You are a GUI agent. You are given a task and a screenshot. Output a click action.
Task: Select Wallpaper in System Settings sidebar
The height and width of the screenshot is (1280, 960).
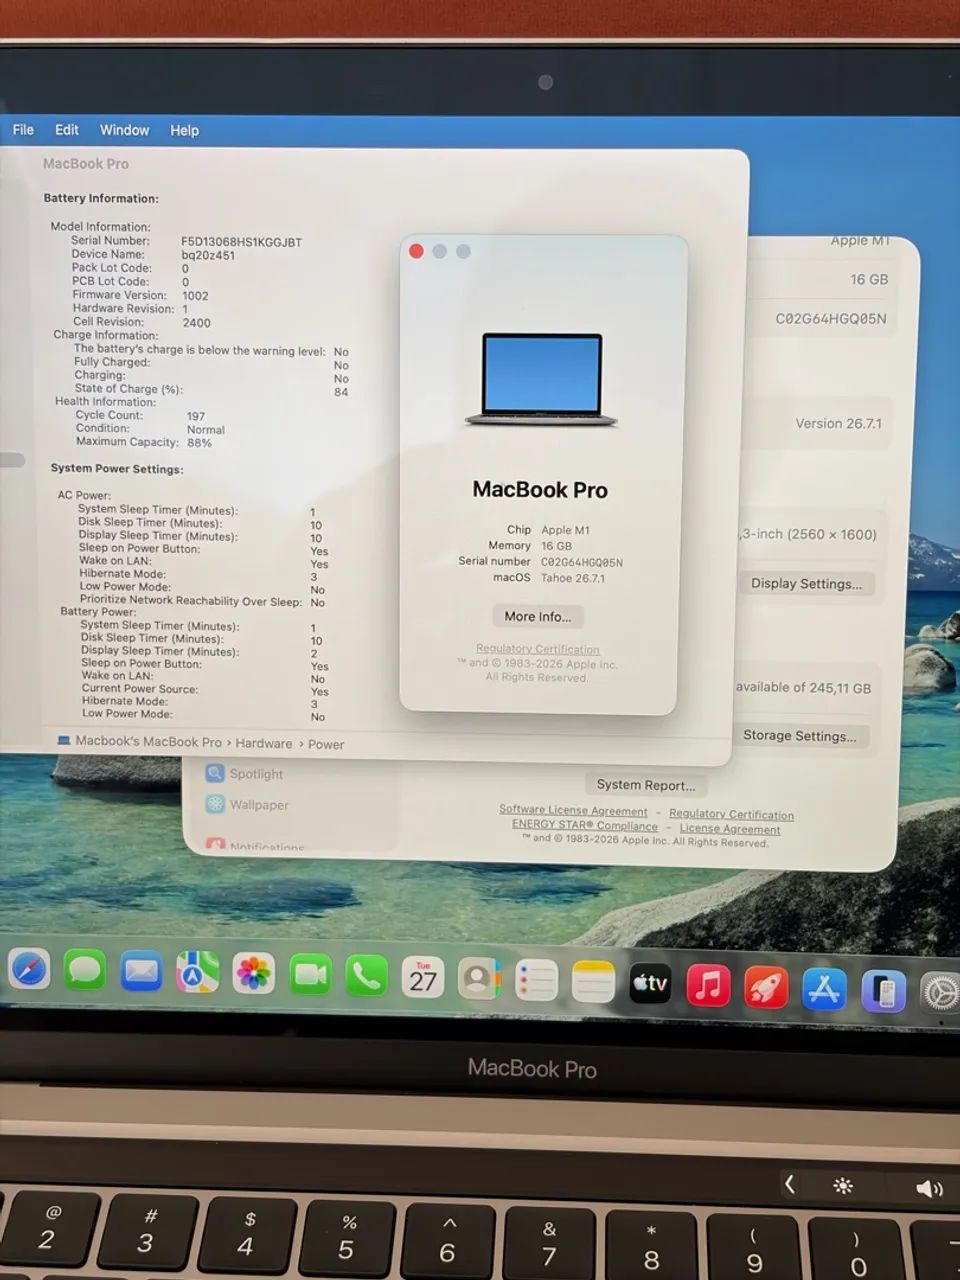247,804
